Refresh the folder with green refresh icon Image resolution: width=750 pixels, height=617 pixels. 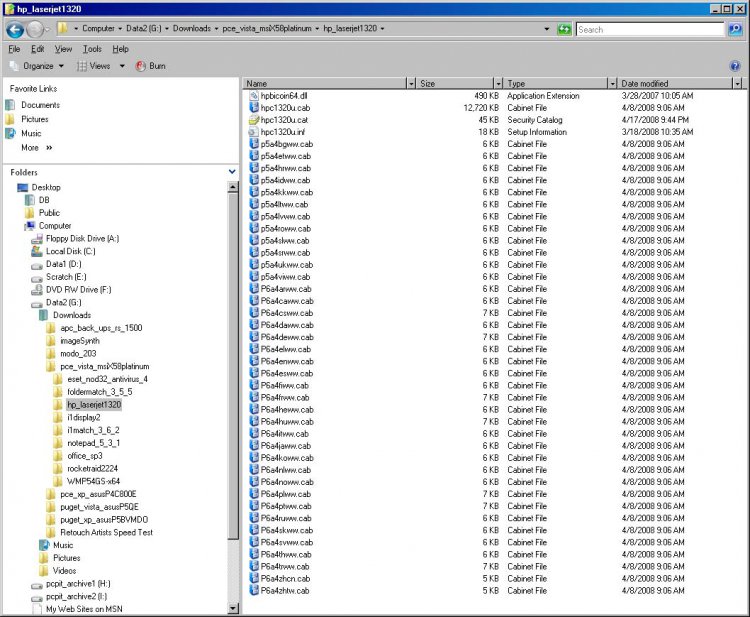tap(564, 30)
